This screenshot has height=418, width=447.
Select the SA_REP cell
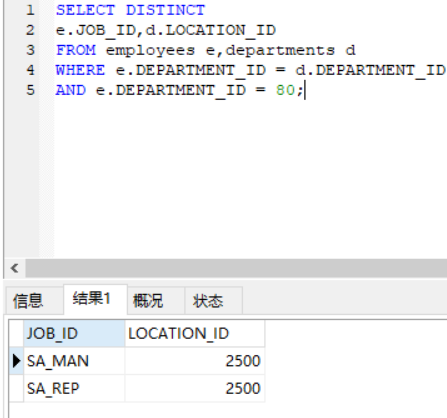(74, 389)
